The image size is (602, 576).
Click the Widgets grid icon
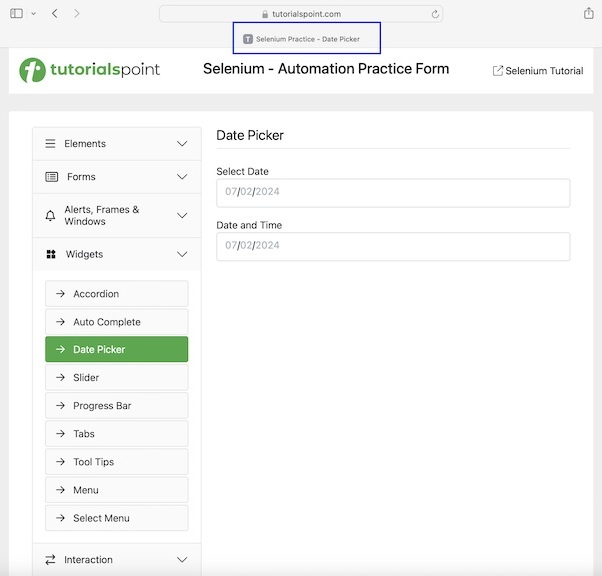[51, 254]
